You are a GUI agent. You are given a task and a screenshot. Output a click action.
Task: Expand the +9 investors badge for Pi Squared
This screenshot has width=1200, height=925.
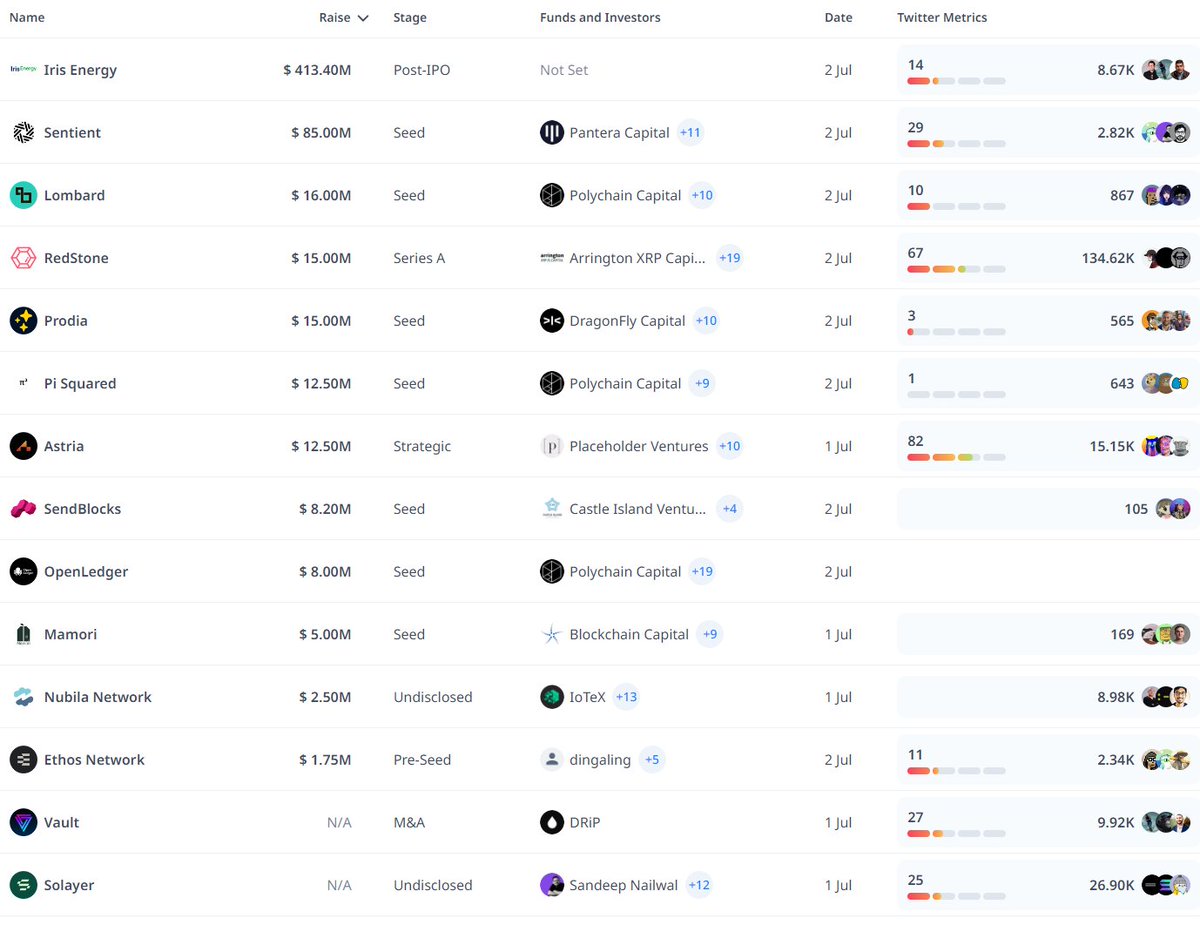pos(702,383)
